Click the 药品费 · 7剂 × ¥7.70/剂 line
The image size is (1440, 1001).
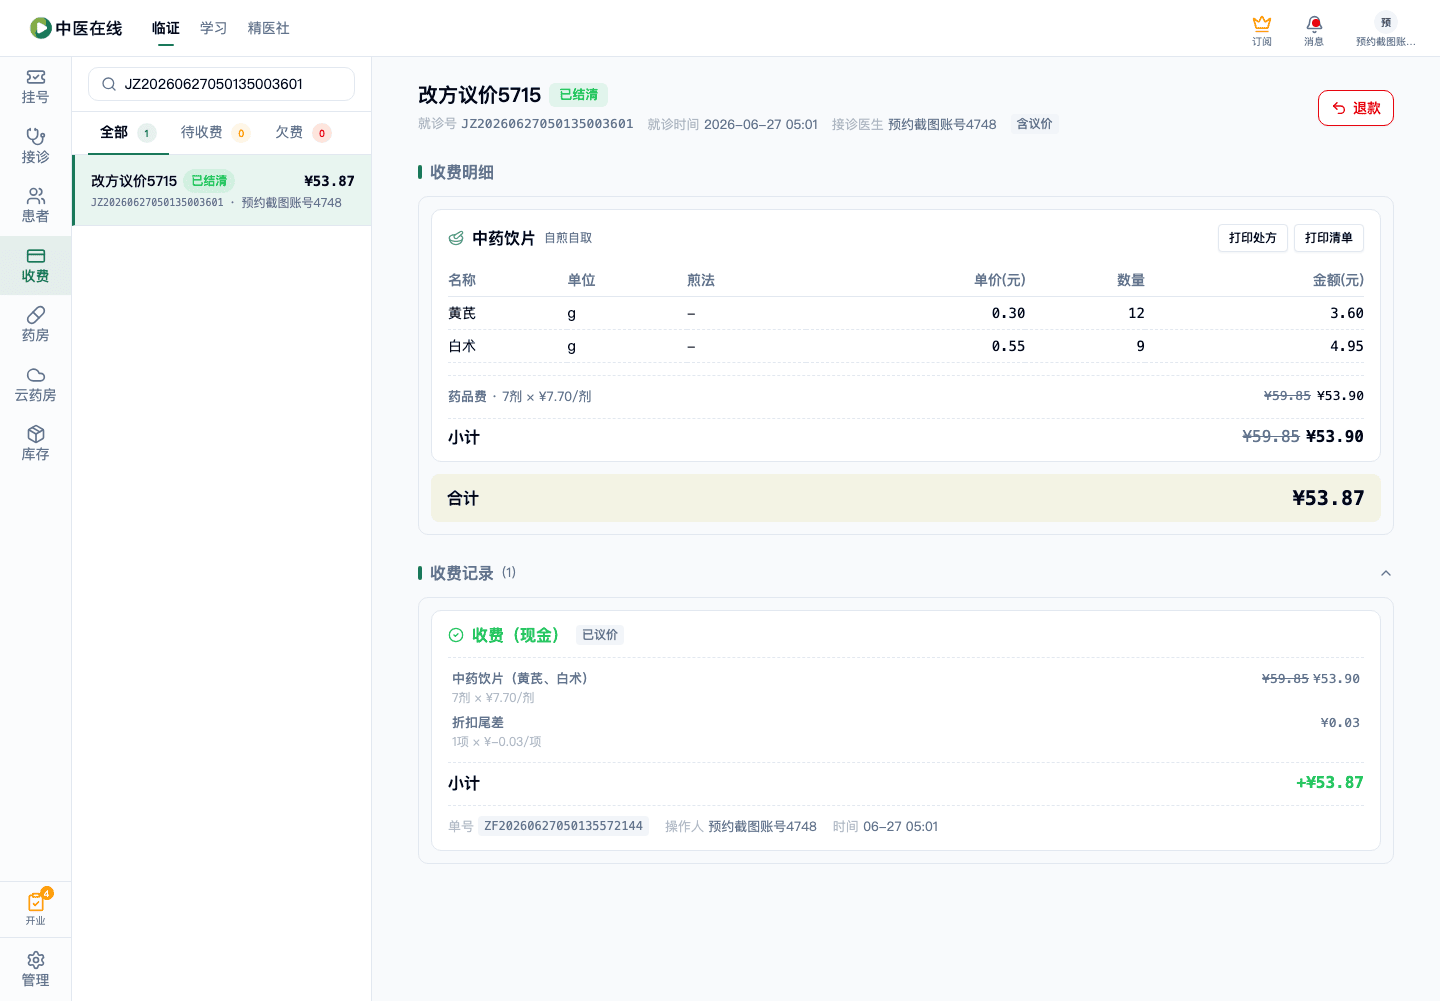[x=906, y=396]
